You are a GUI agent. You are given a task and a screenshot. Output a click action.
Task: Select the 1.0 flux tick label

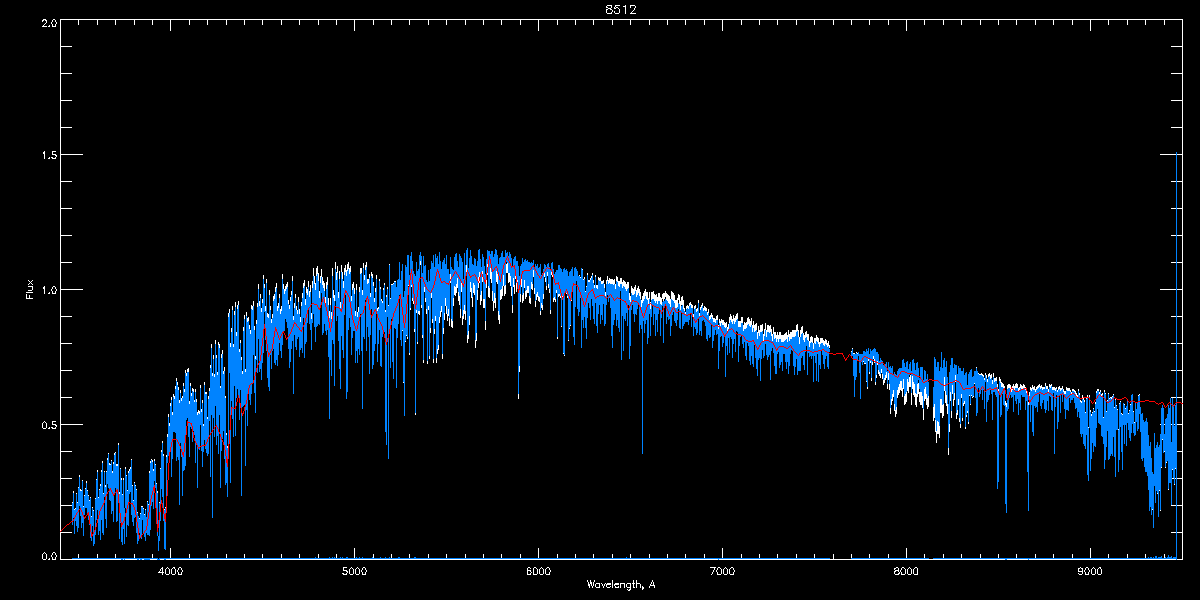point(48,290)
